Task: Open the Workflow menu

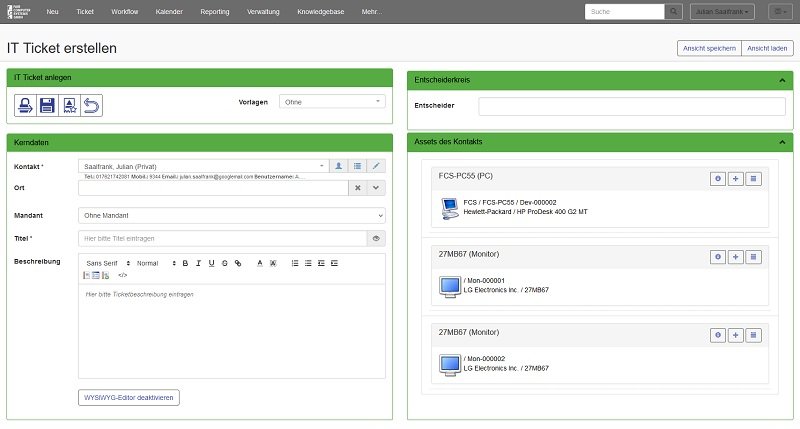Action: pos(125,12)
